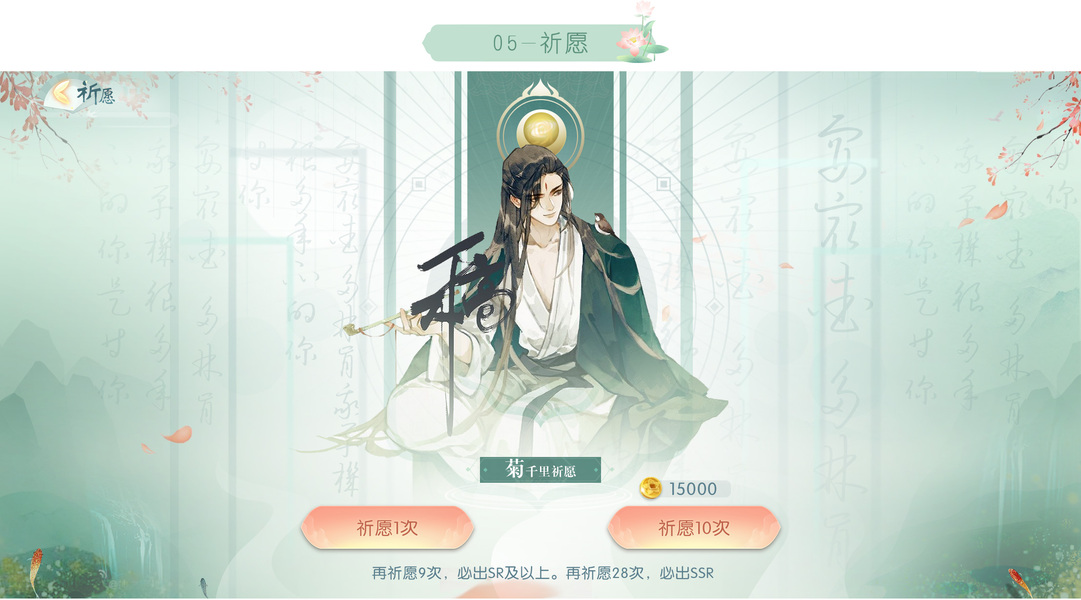The image size is (1081, 600).
Task: Click the SR and SSR guarantee hint text
Action: [x=543, y=573]
